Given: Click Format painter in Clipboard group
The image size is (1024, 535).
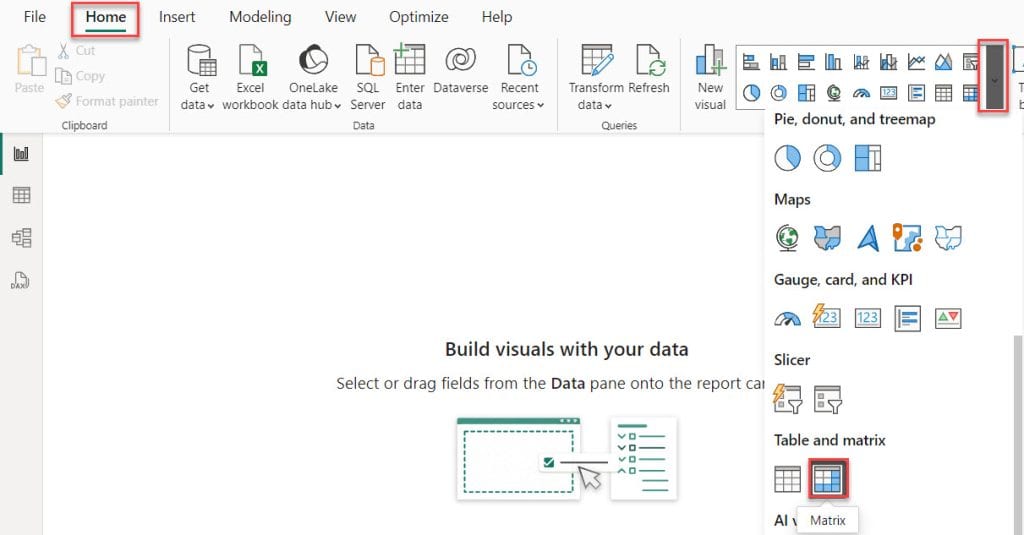Looking at the screenshot, I should [107, 101].
